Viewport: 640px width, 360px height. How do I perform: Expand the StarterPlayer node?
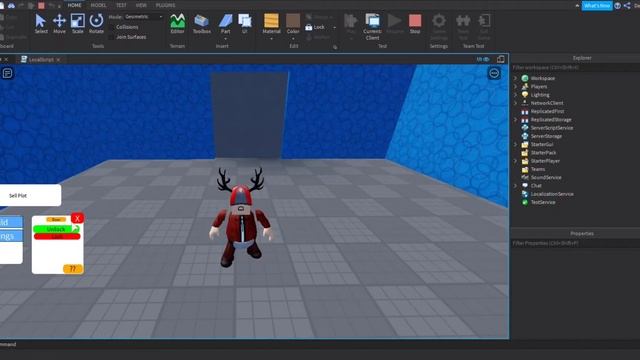(516, 161)
